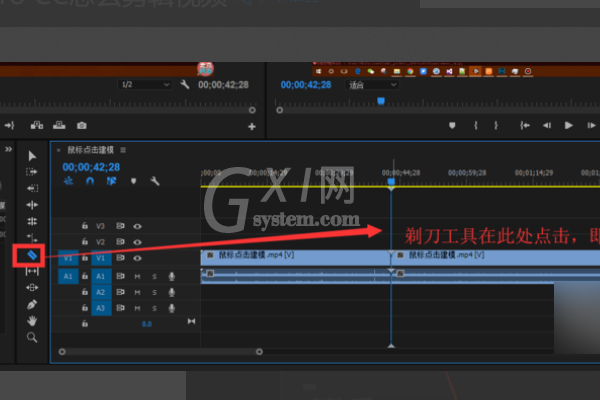The width and height of the screenshot is (600, 400).
Task: Toggle Linked Selection in timeline
Action: point(111,181)
